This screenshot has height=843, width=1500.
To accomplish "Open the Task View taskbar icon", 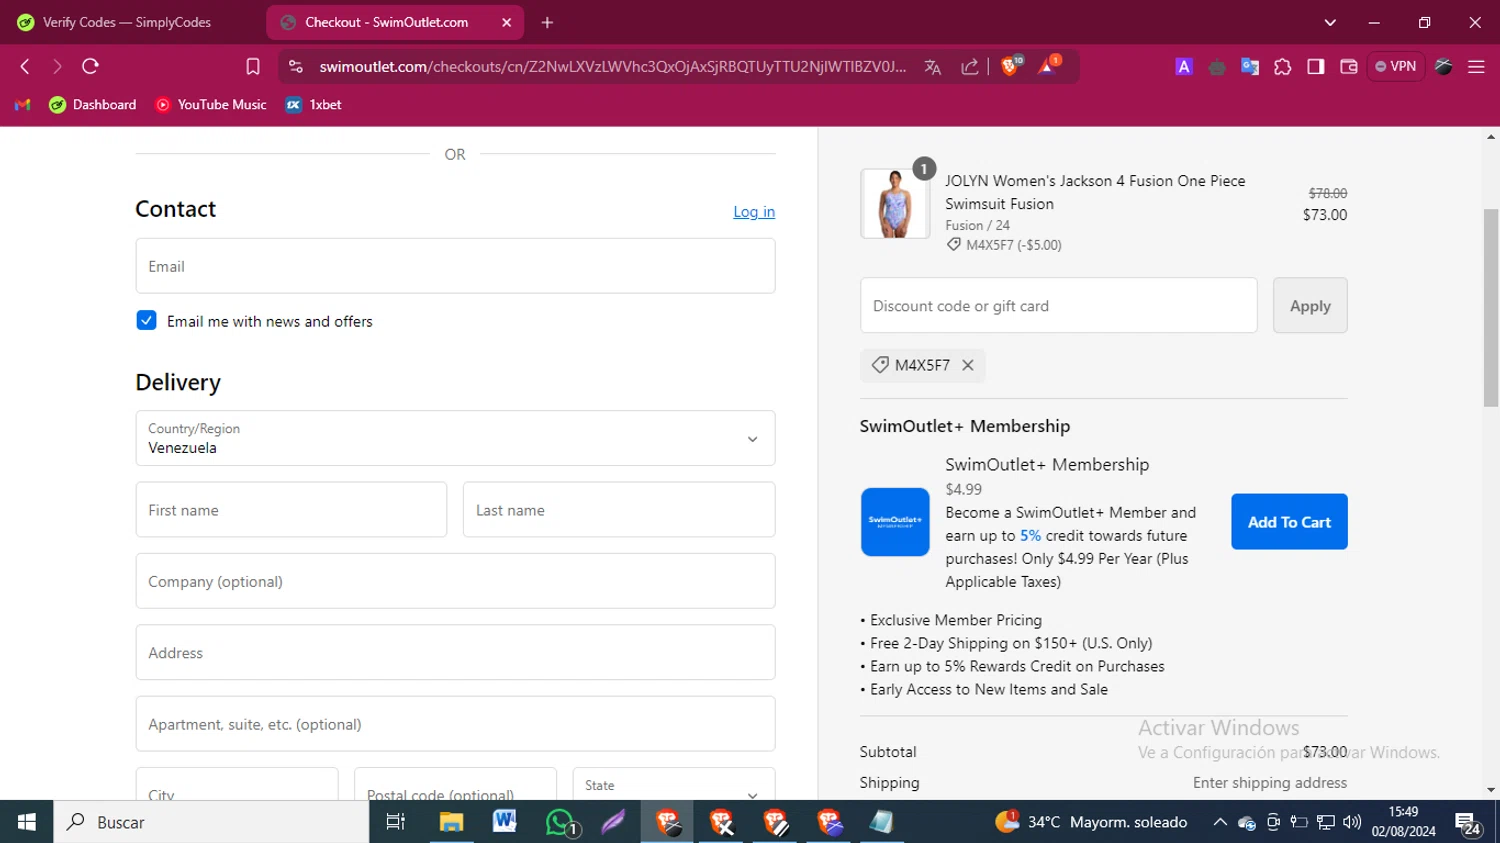I will click(x=395, y=822).
